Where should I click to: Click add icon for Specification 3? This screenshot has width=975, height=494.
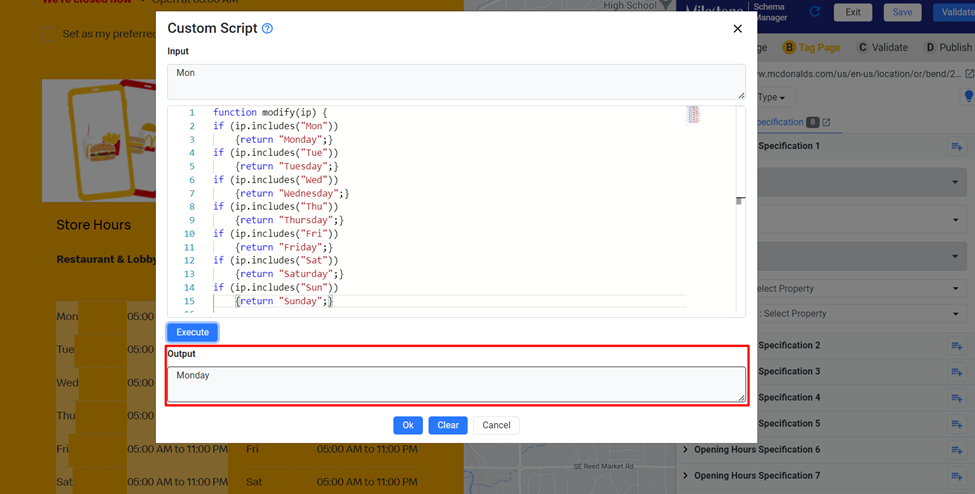point(957,371)
